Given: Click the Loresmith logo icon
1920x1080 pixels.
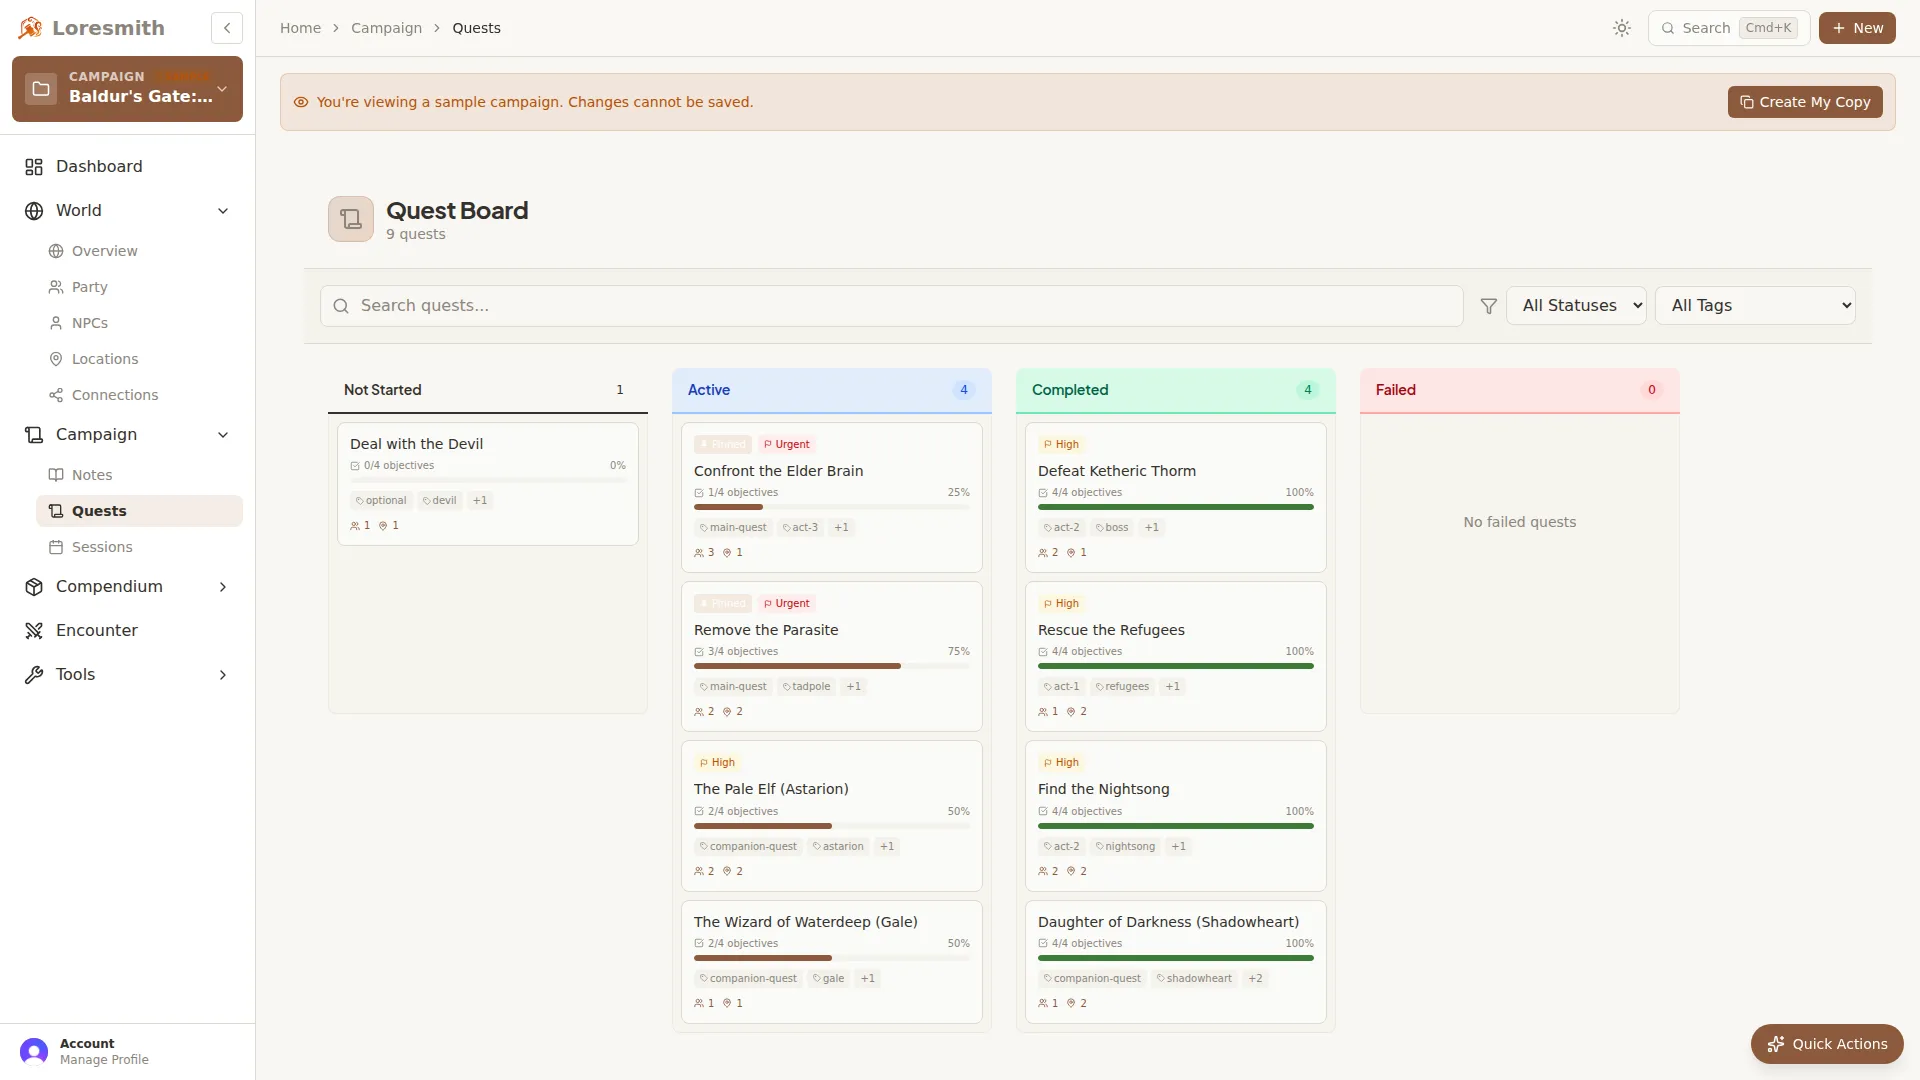Looking at the screenshot, I should [x=30, y=27].
